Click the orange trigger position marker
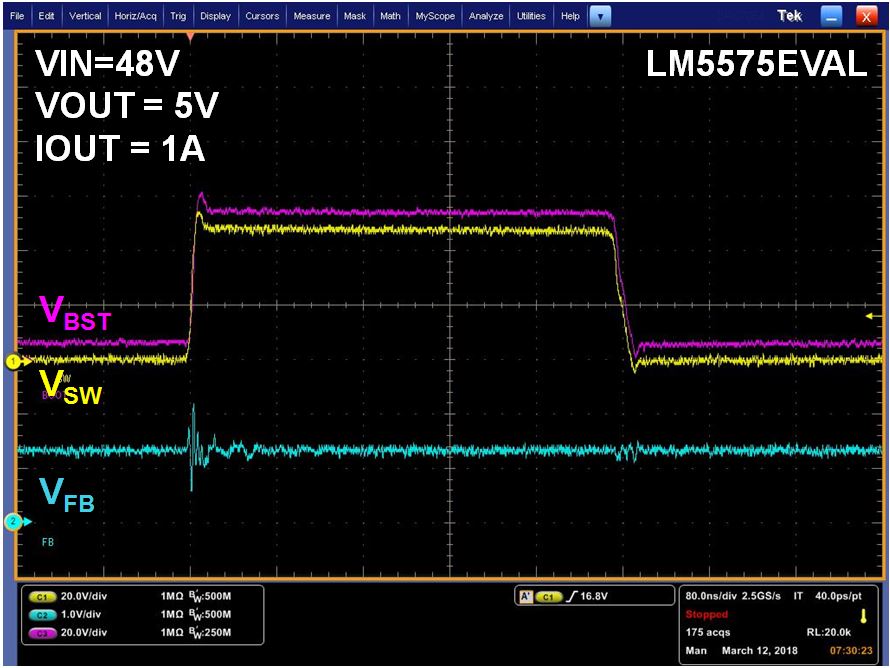The width and height of the screenshot is (890, 668). [x=191, y=37]
